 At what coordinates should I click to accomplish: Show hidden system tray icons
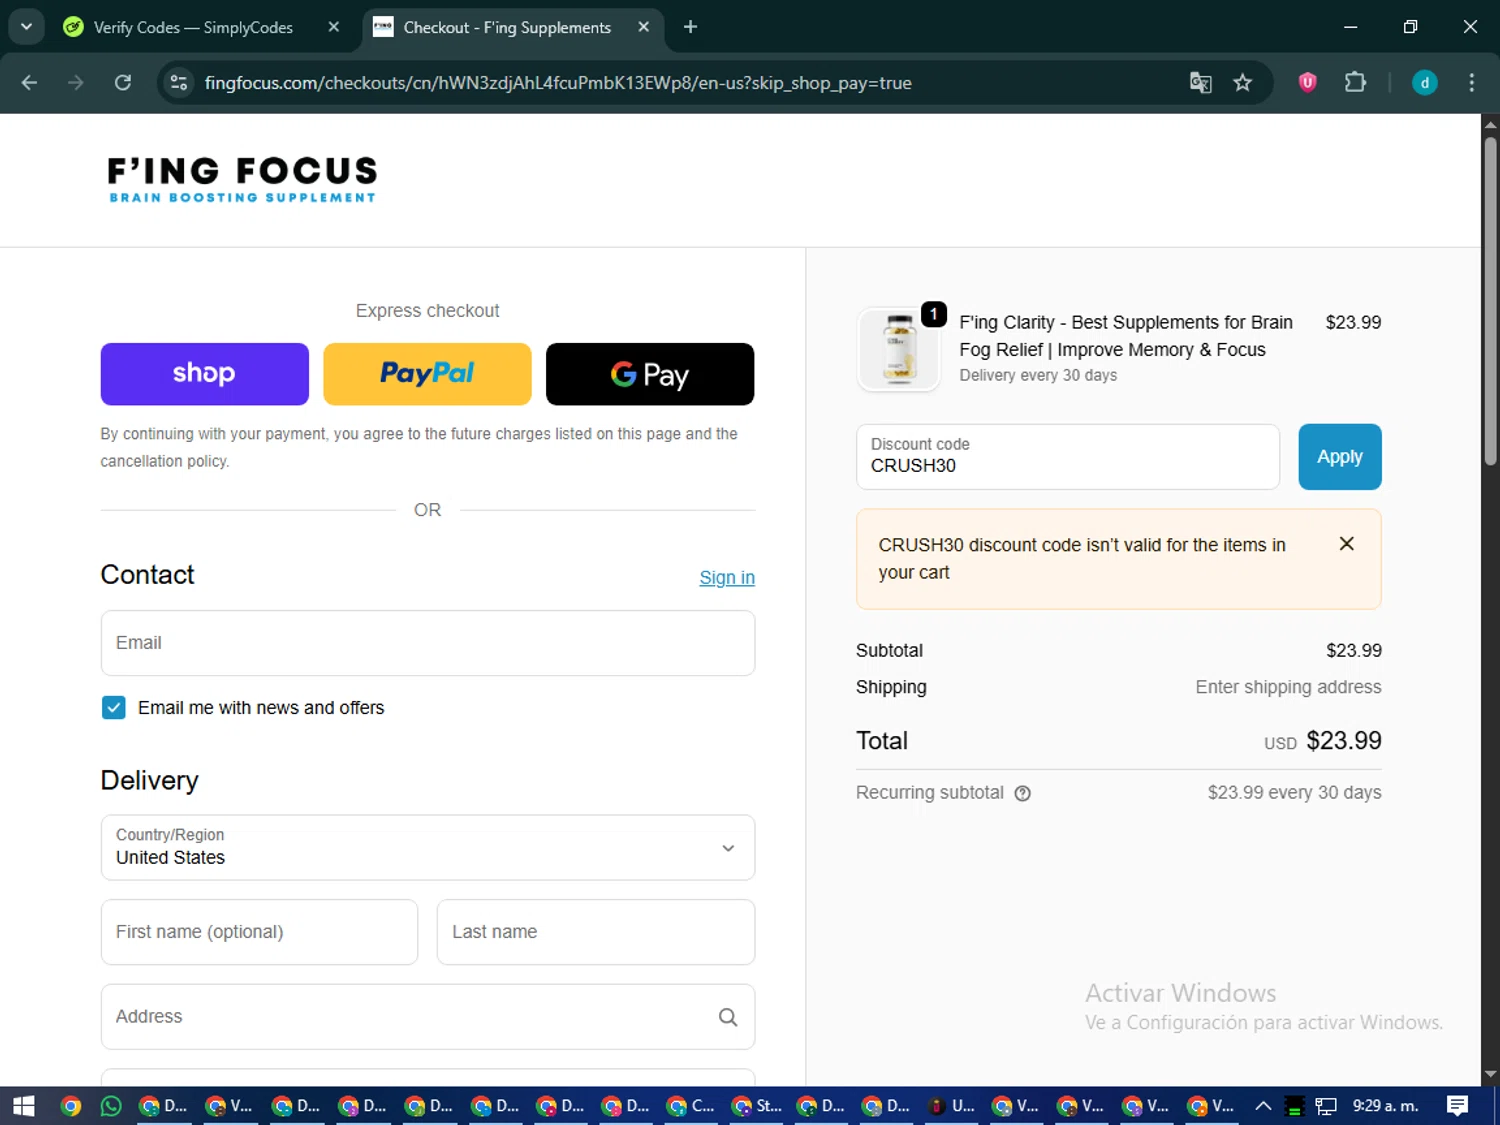(1263, 1106)
